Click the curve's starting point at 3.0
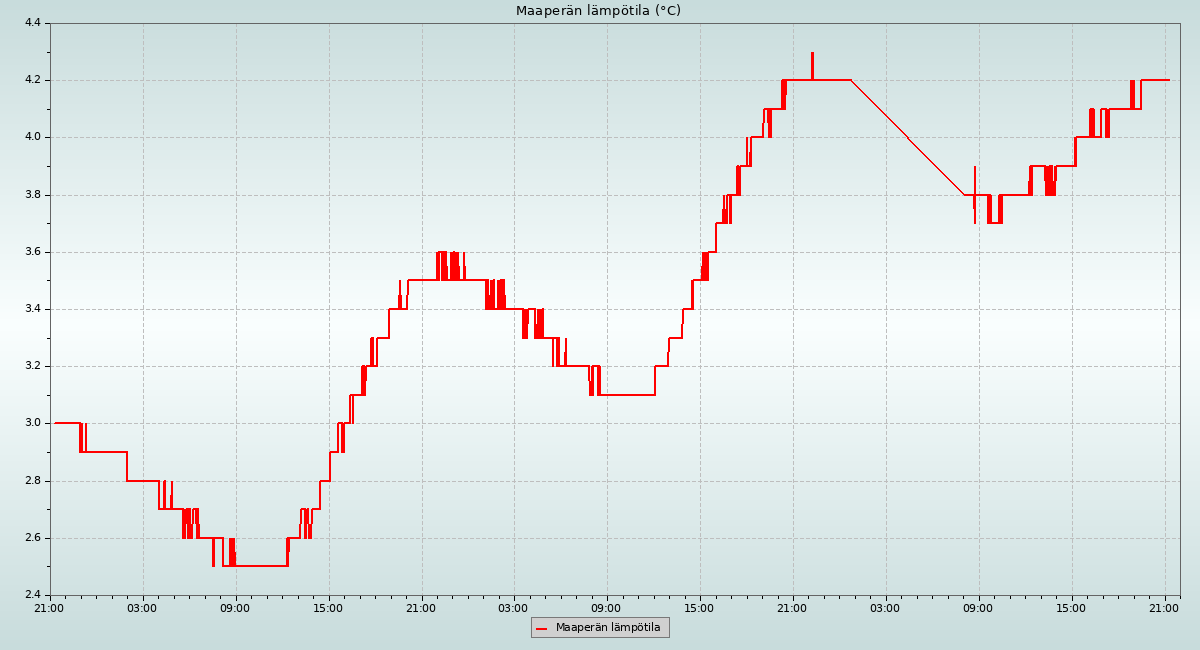This screenshot has width=1200, height=650. pos(56,423)
